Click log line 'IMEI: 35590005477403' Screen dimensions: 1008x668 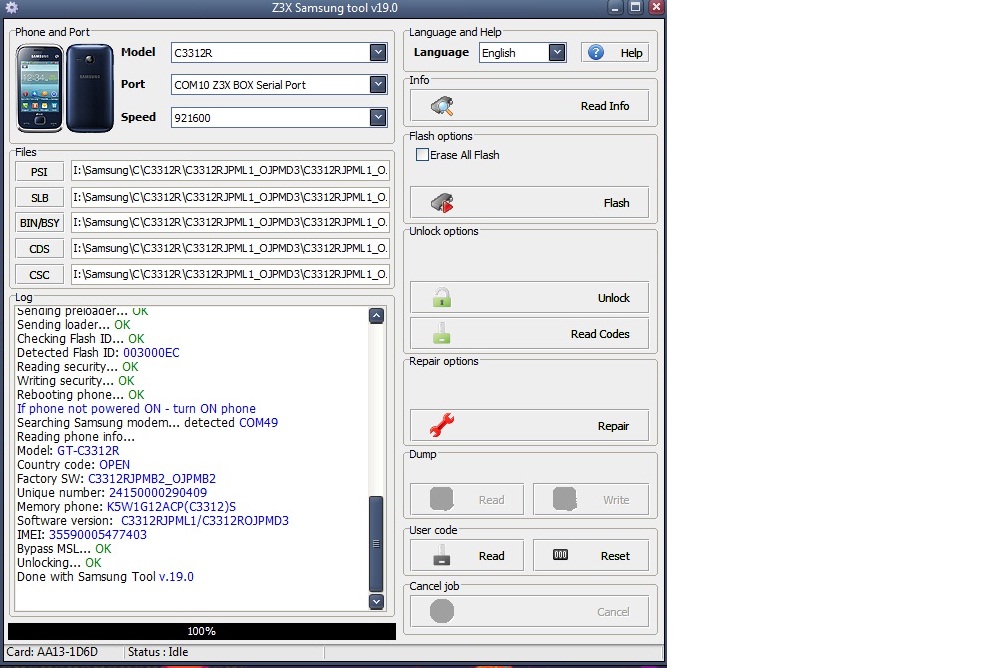82,535
